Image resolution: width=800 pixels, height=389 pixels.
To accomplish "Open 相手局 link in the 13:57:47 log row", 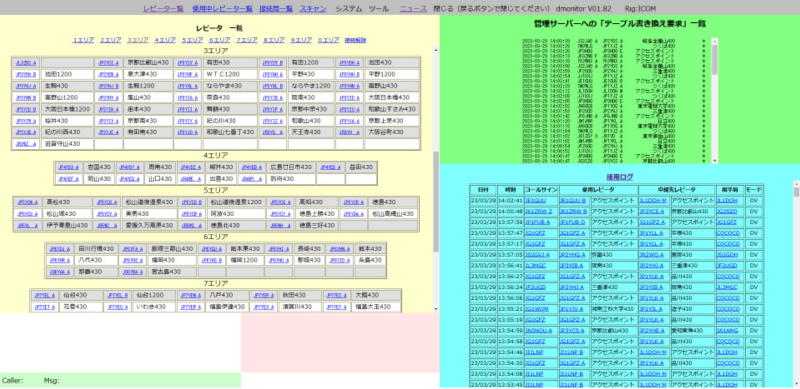I will [729, 233].
